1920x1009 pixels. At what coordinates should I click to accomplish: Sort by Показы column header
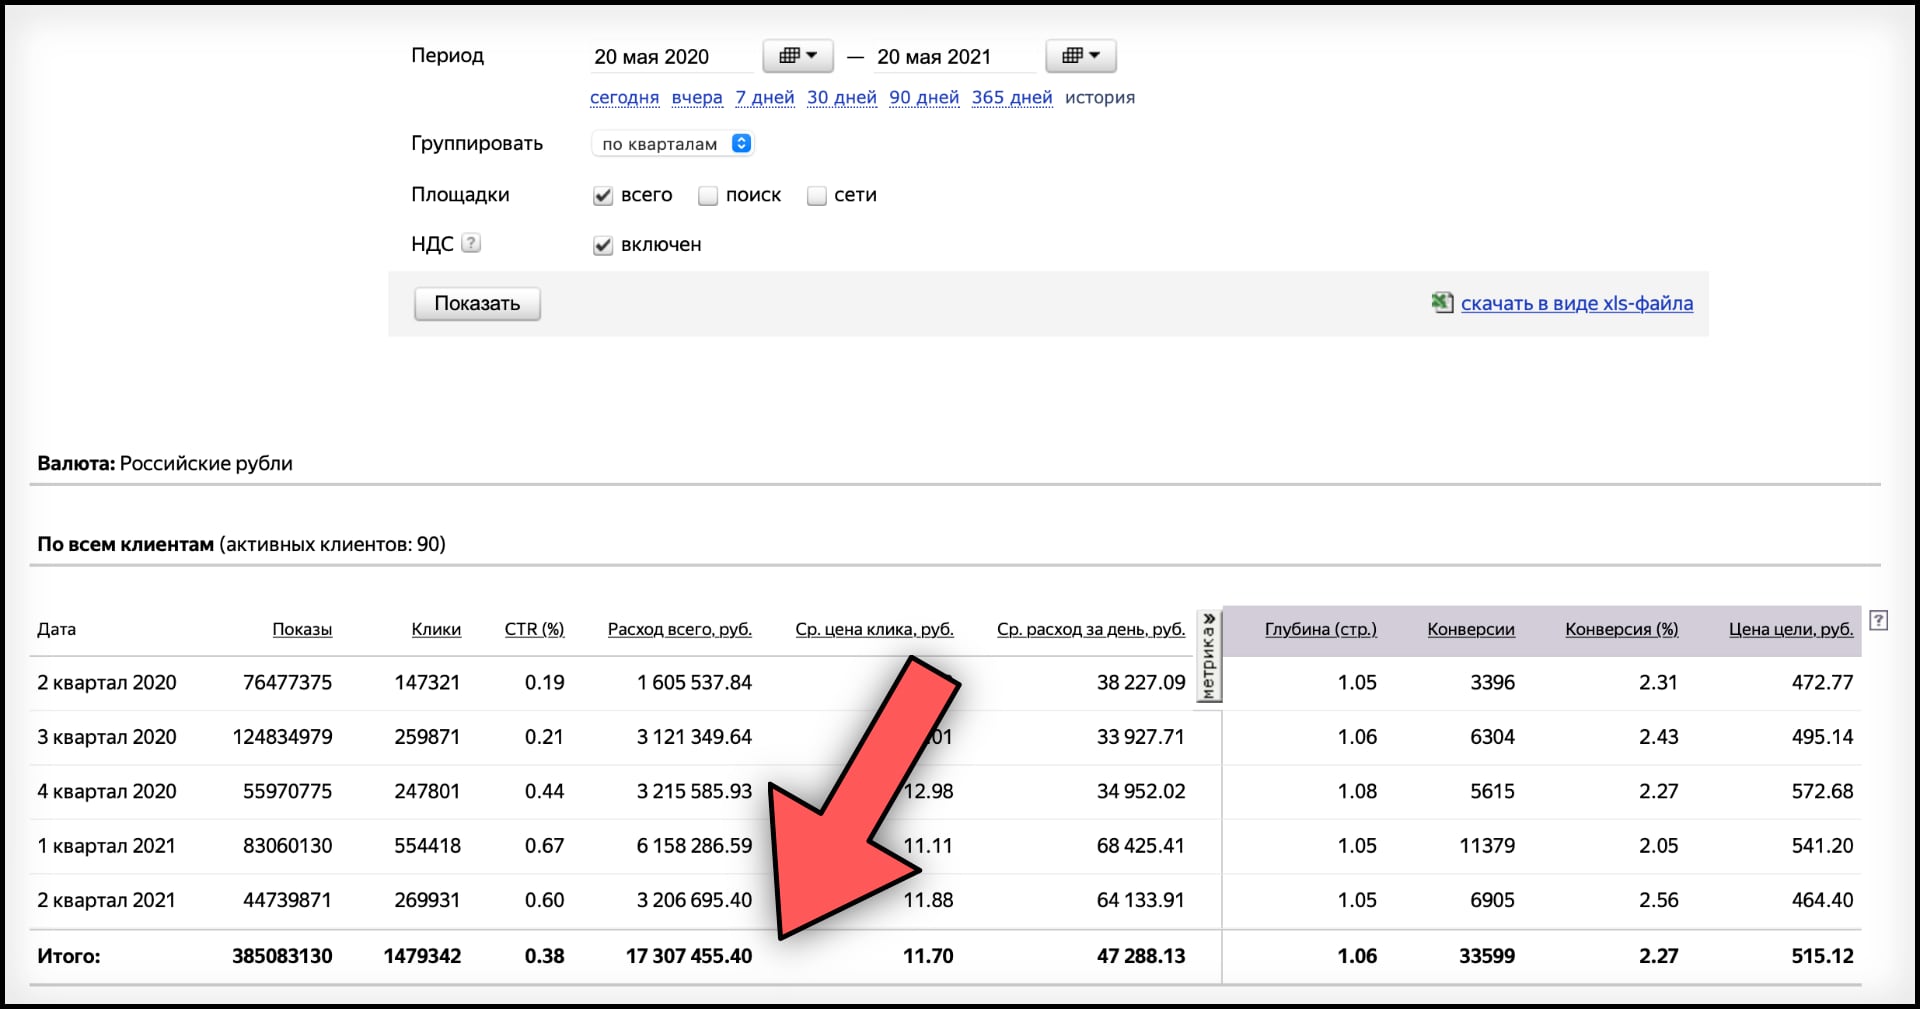[x=302, y=629]
